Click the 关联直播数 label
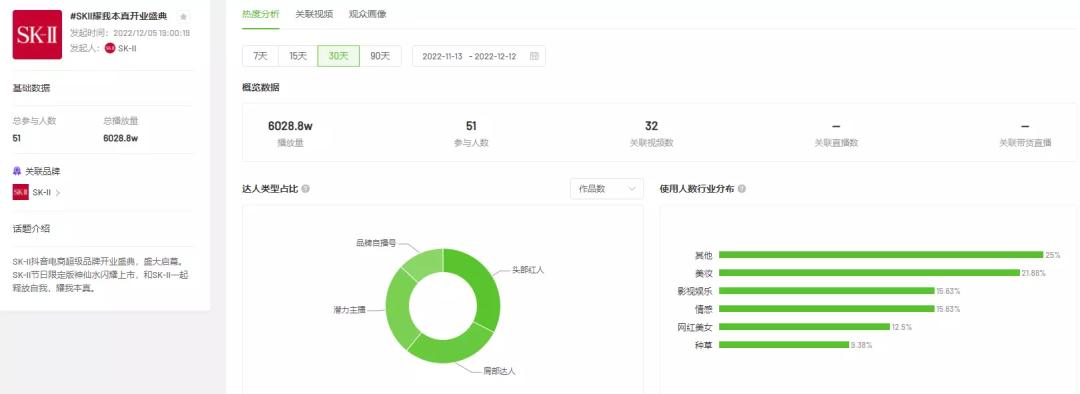This screenshot has width=1080, height=394. click(835, 143)
